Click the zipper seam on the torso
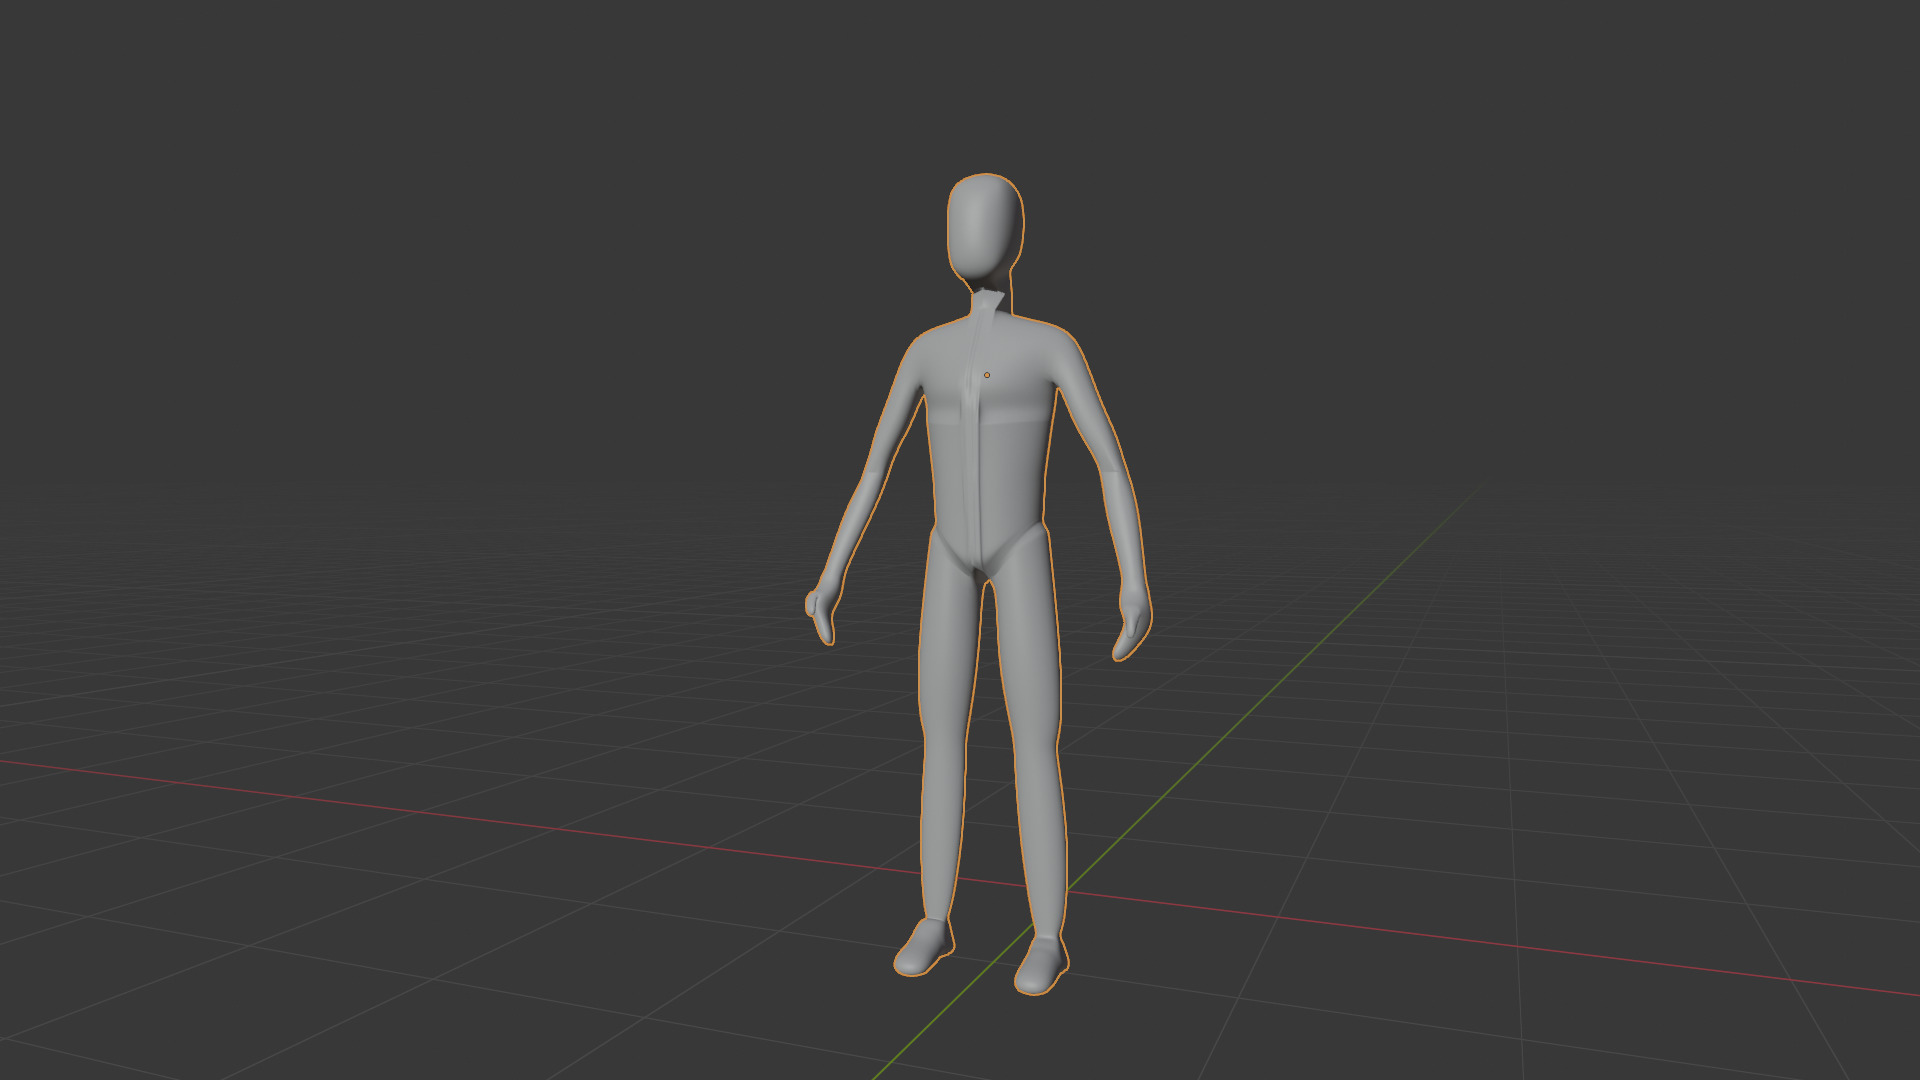1920x1080 pixels. click(972, 440)
